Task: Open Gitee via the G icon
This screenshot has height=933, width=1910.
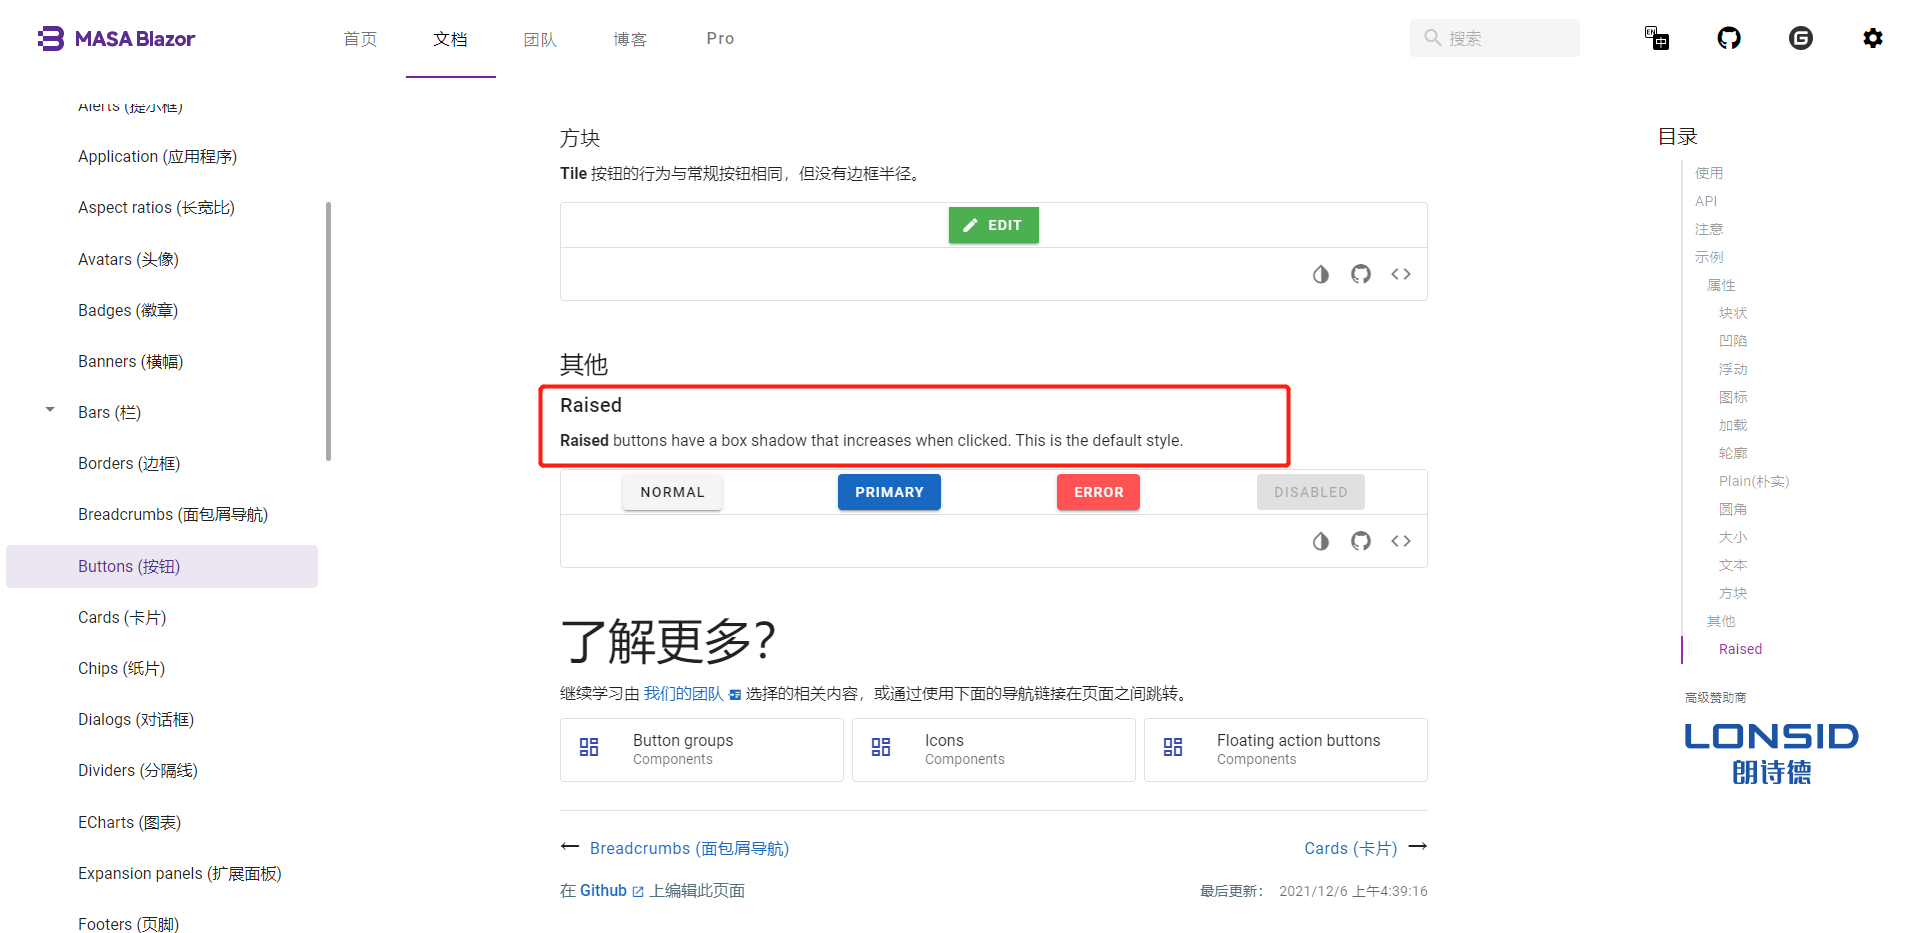Action: [x=1801, y=38]
